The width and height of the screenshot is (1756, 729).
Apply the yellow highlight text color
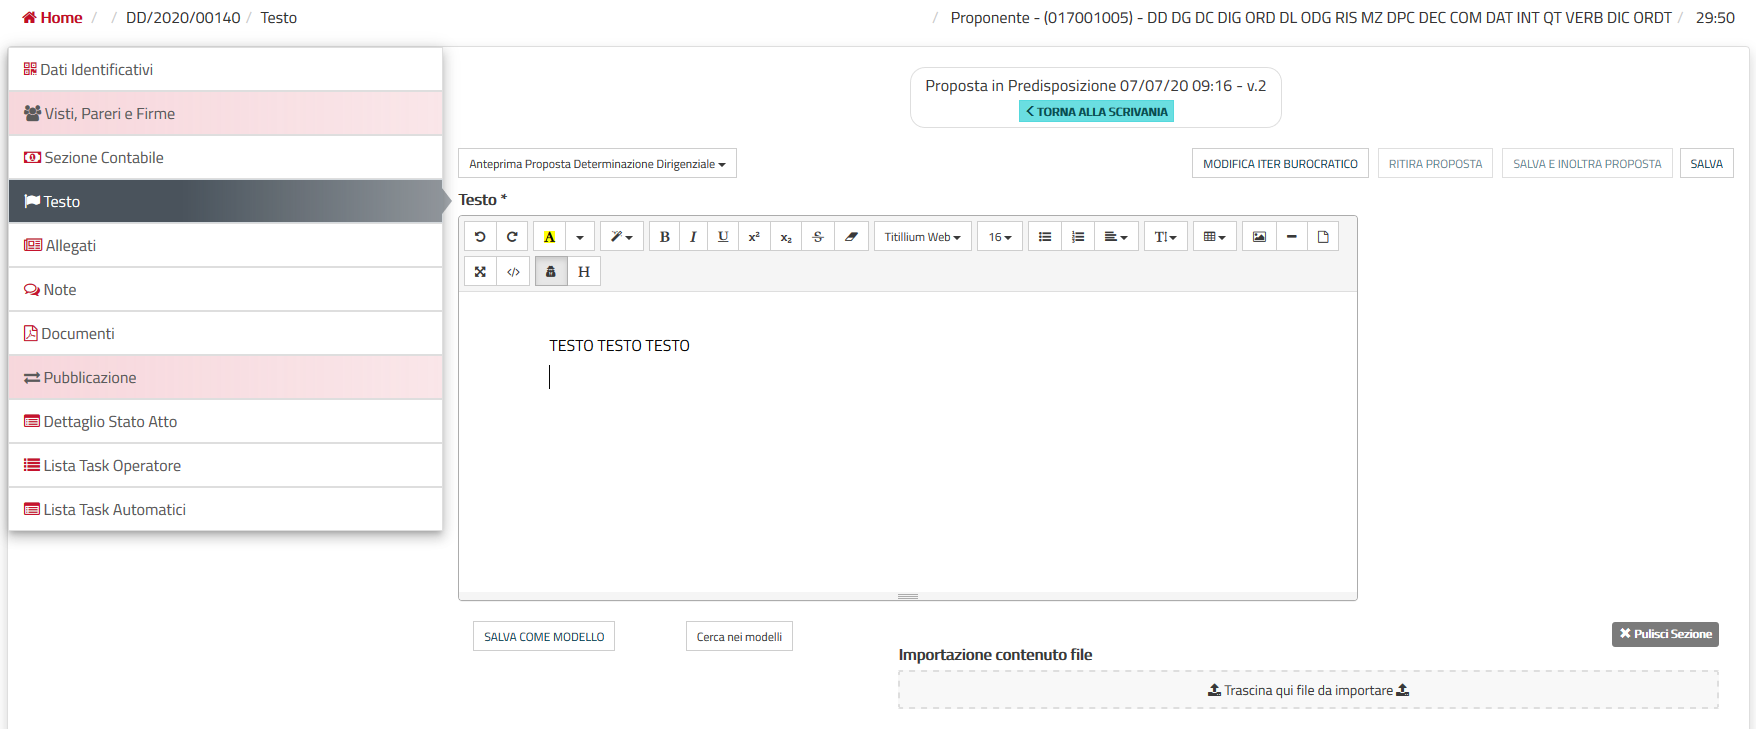point(549,237)
